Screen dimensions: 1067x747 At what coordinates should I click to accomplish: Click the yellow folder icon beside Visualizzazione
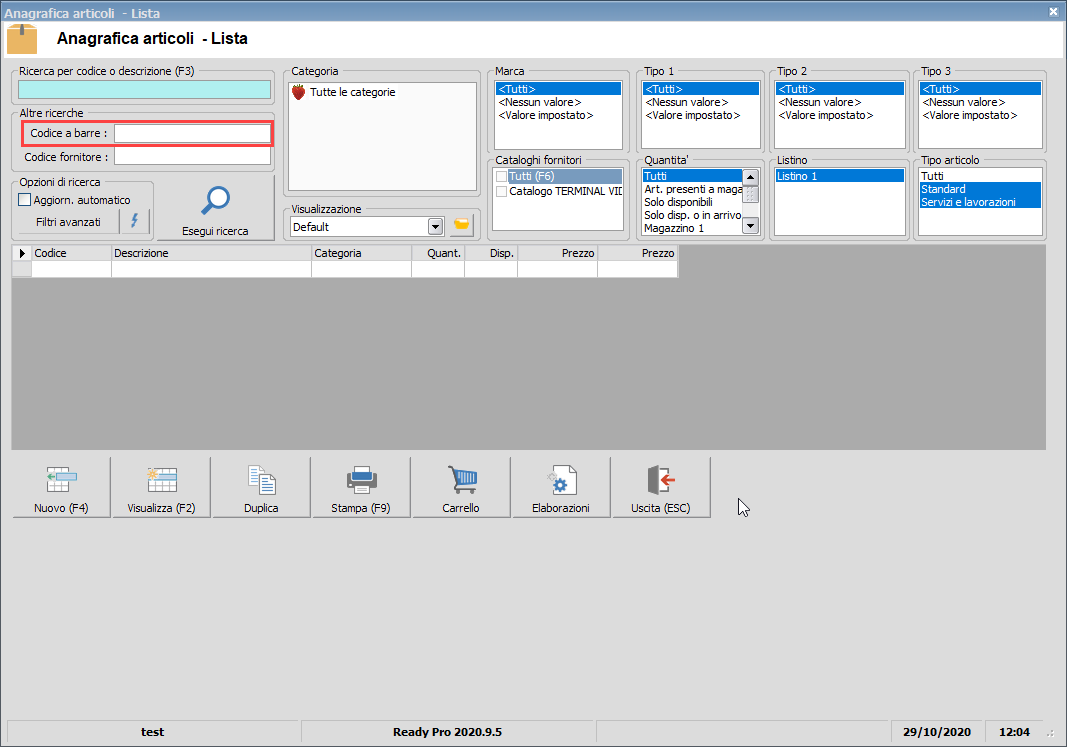(461, 226)
